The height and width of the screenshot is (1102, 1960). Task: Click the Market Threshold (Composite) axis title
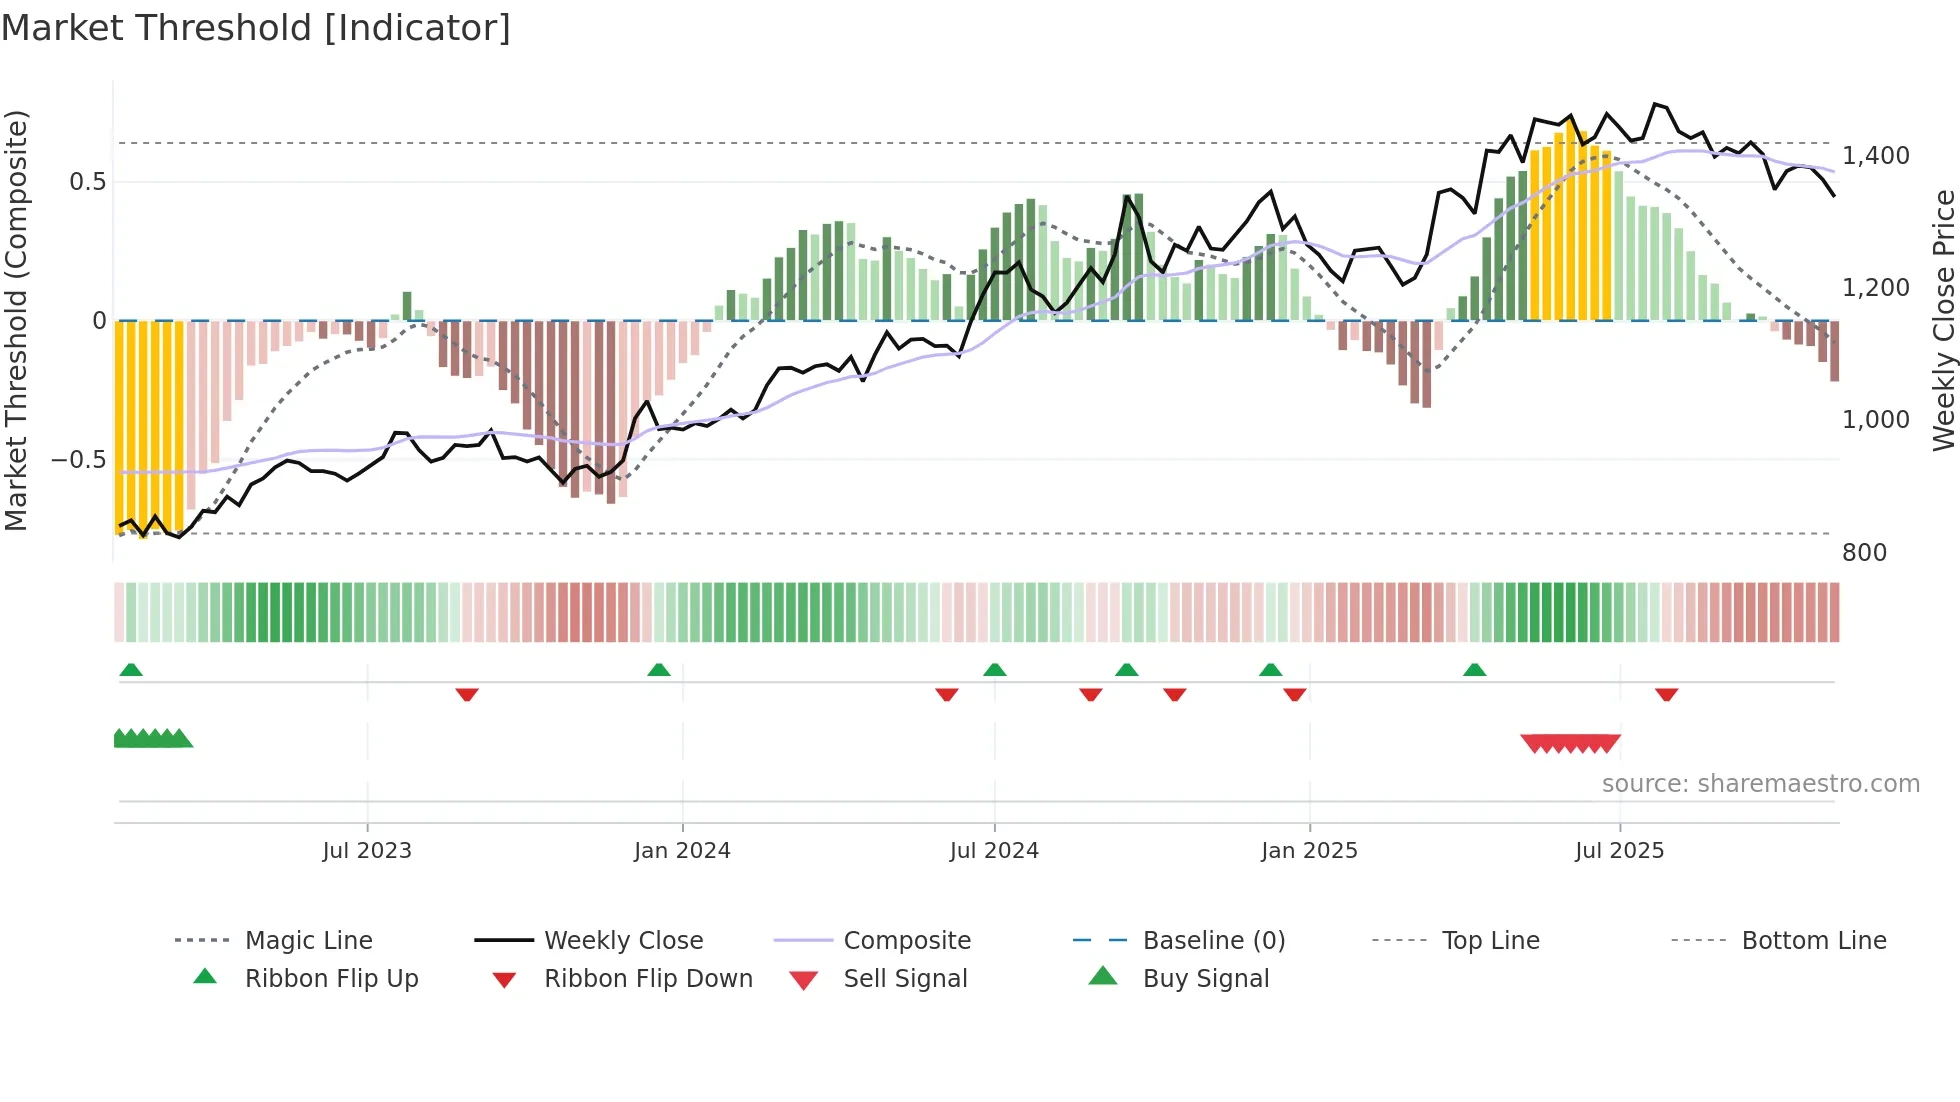point(16,320)
